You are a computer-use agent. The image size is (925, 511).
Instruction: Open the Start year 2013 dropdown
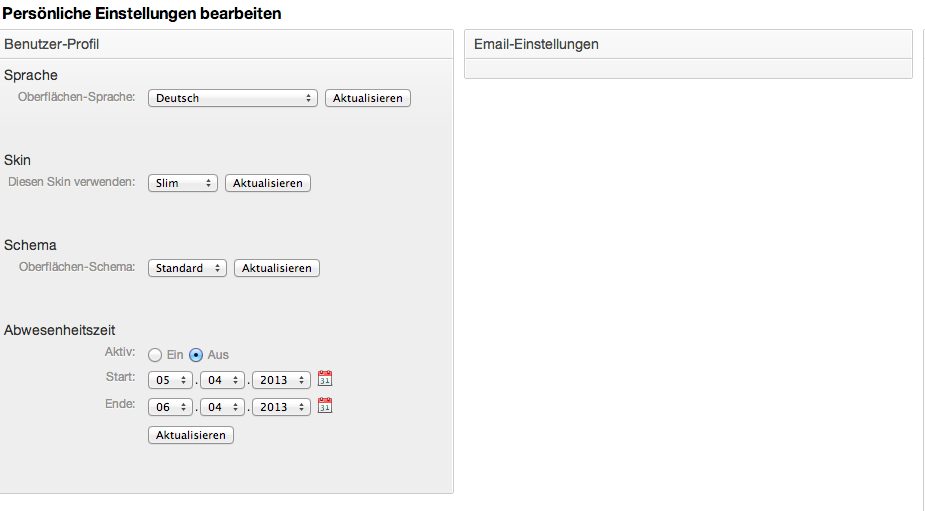click(281, 380)
